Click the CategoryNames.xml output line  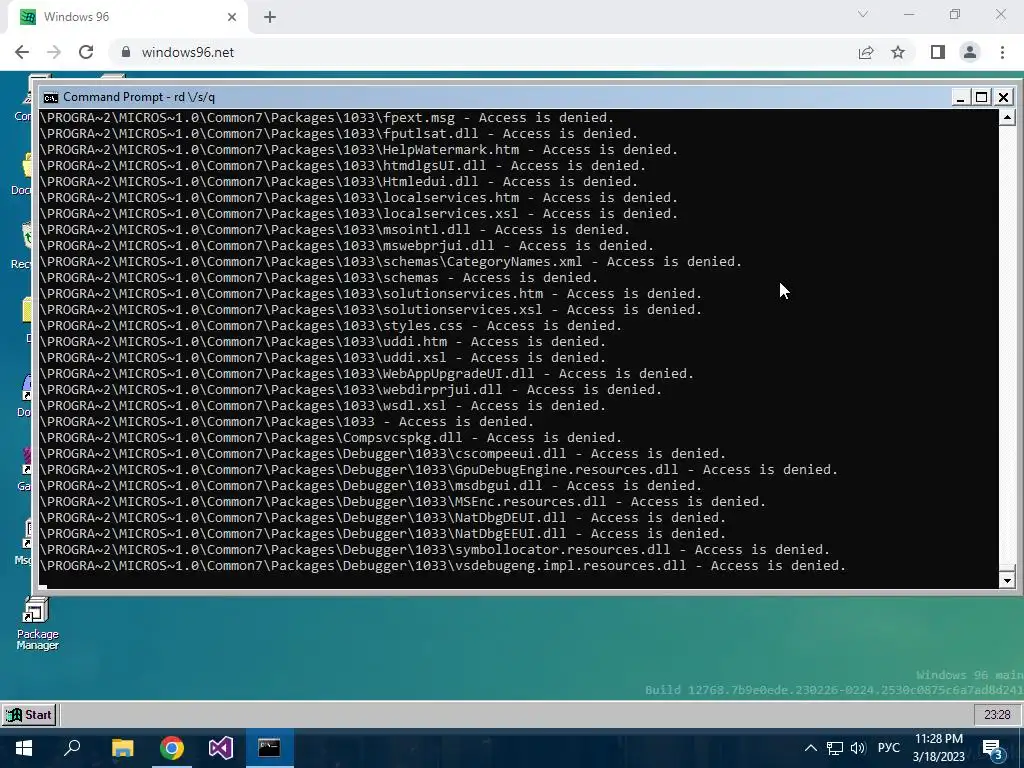391,261
